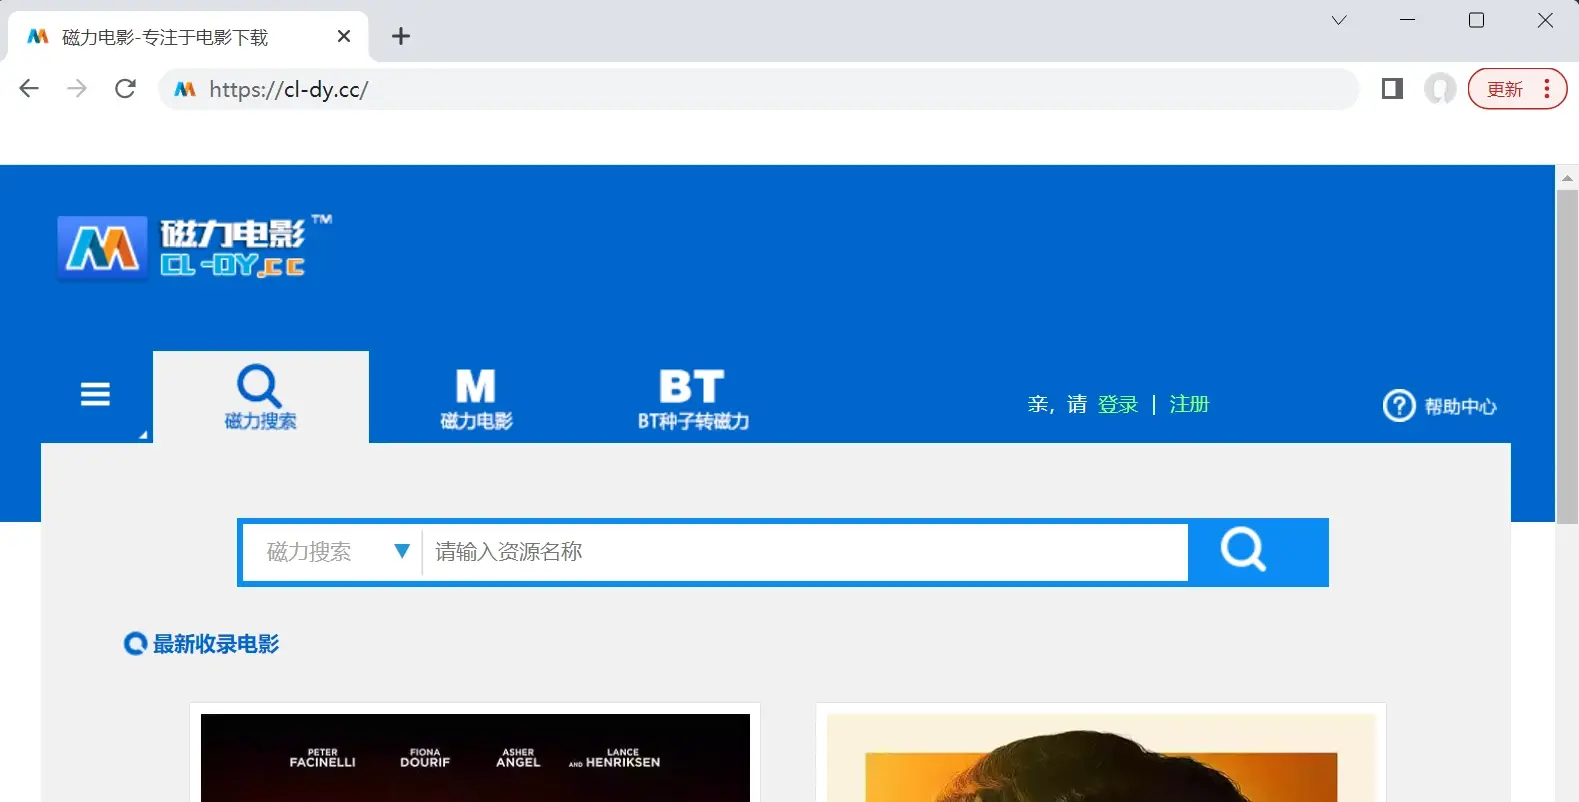This screenshot has height=802, width=1579.
Task: Open the 帮助中心 help center
Action: tap(1439, 406)
